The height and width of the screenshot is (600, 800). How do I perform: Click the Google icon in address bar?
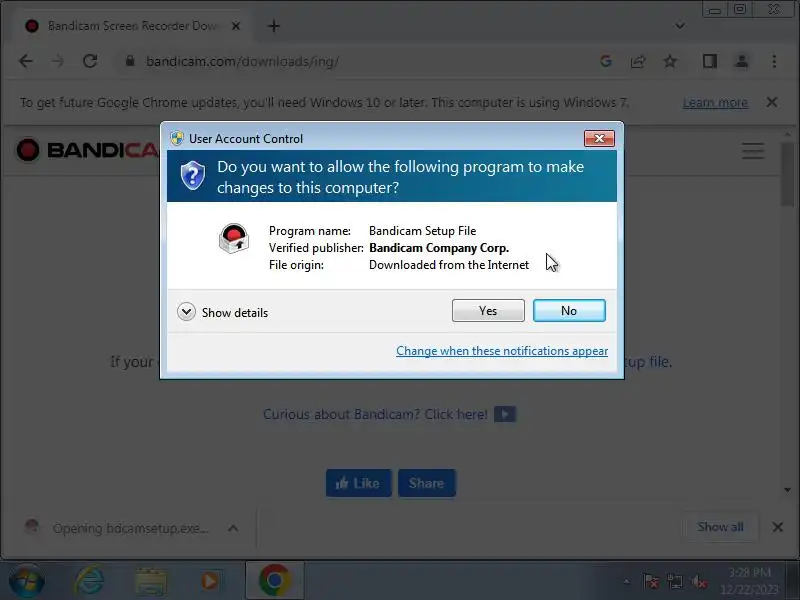pos(606,62)
